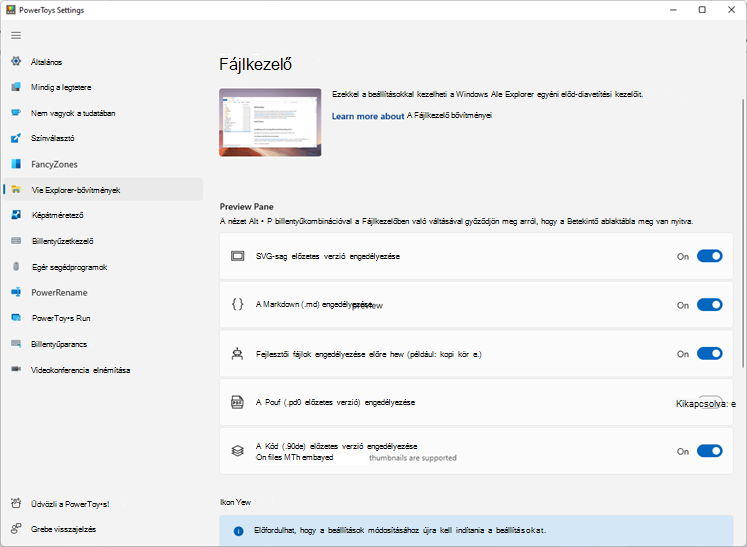Click the Kód preview layers icon
This screenshot has width=747, height=547.
pyautogui.click(x=237, y=451)
